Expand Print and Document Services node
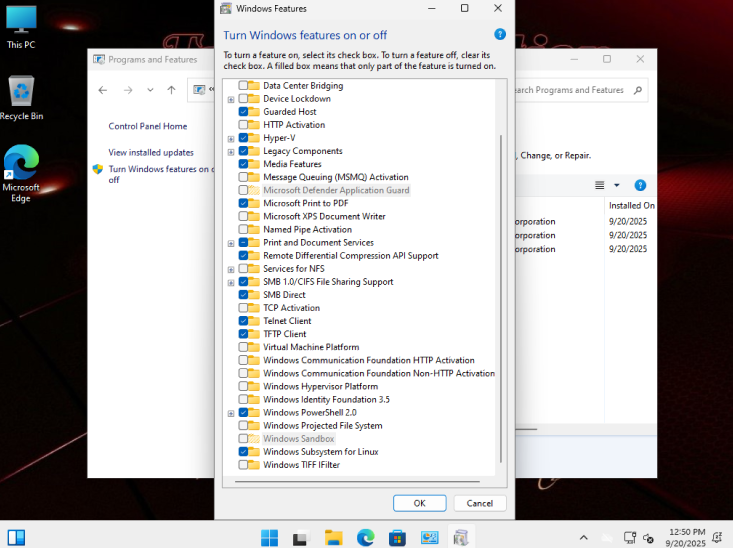The width and height of the screenshot is (733, 548). 231,244
